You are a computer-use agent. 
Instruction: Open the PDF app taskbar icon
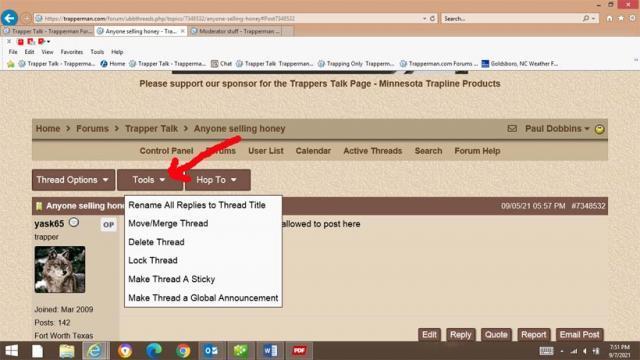[x=299, y=351]
